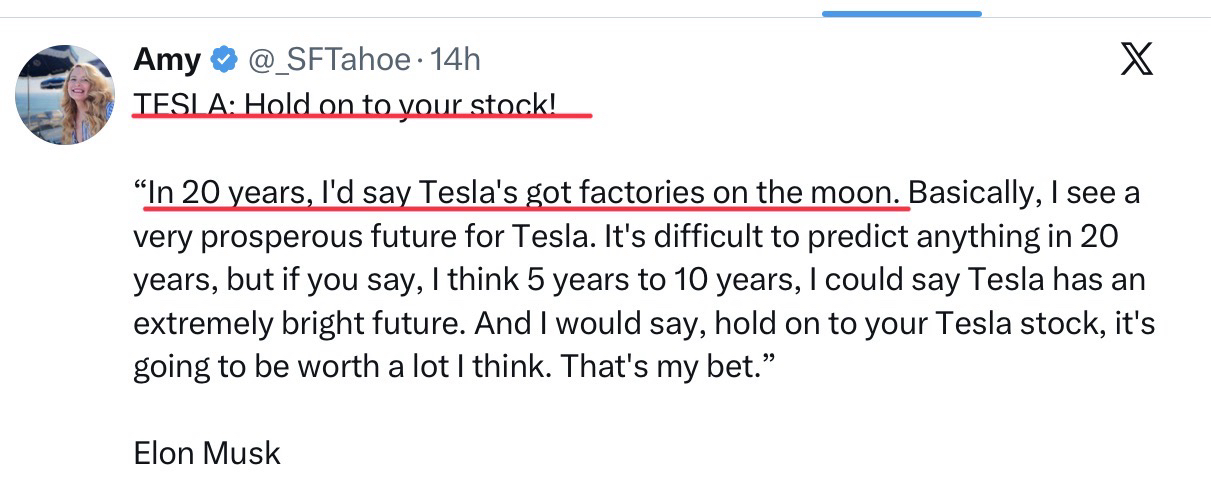Click the display name Amy
This screenshot has height=478, width=1211.
click(165, 60)
